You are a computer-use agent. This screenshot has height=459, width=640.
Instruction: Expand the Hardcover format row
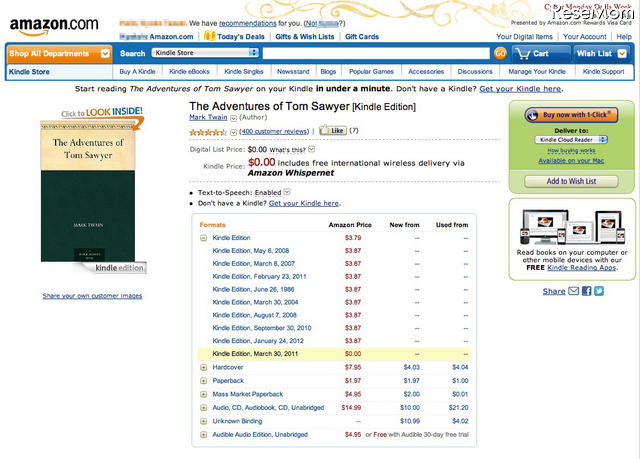[x=203, y=367]
